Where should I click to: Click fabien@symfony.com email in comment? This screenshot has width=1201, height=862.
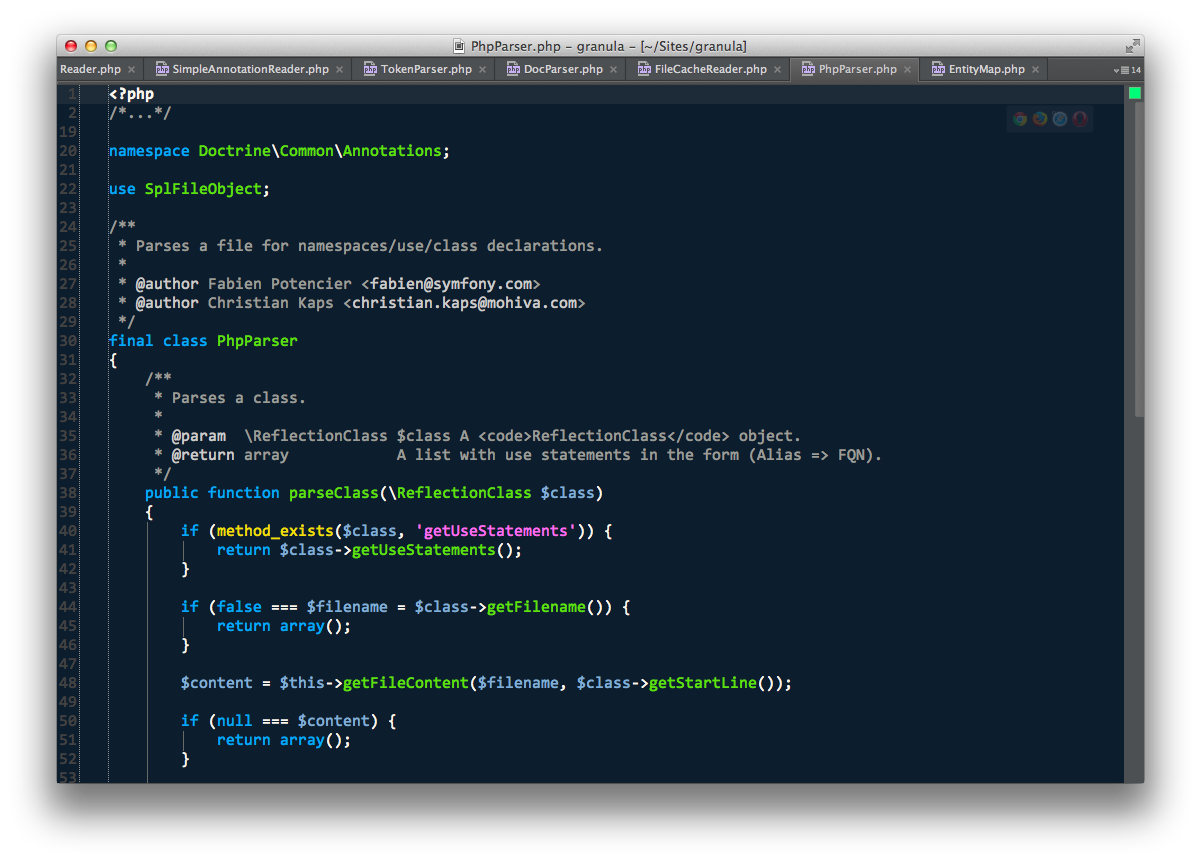pos(451,284)
